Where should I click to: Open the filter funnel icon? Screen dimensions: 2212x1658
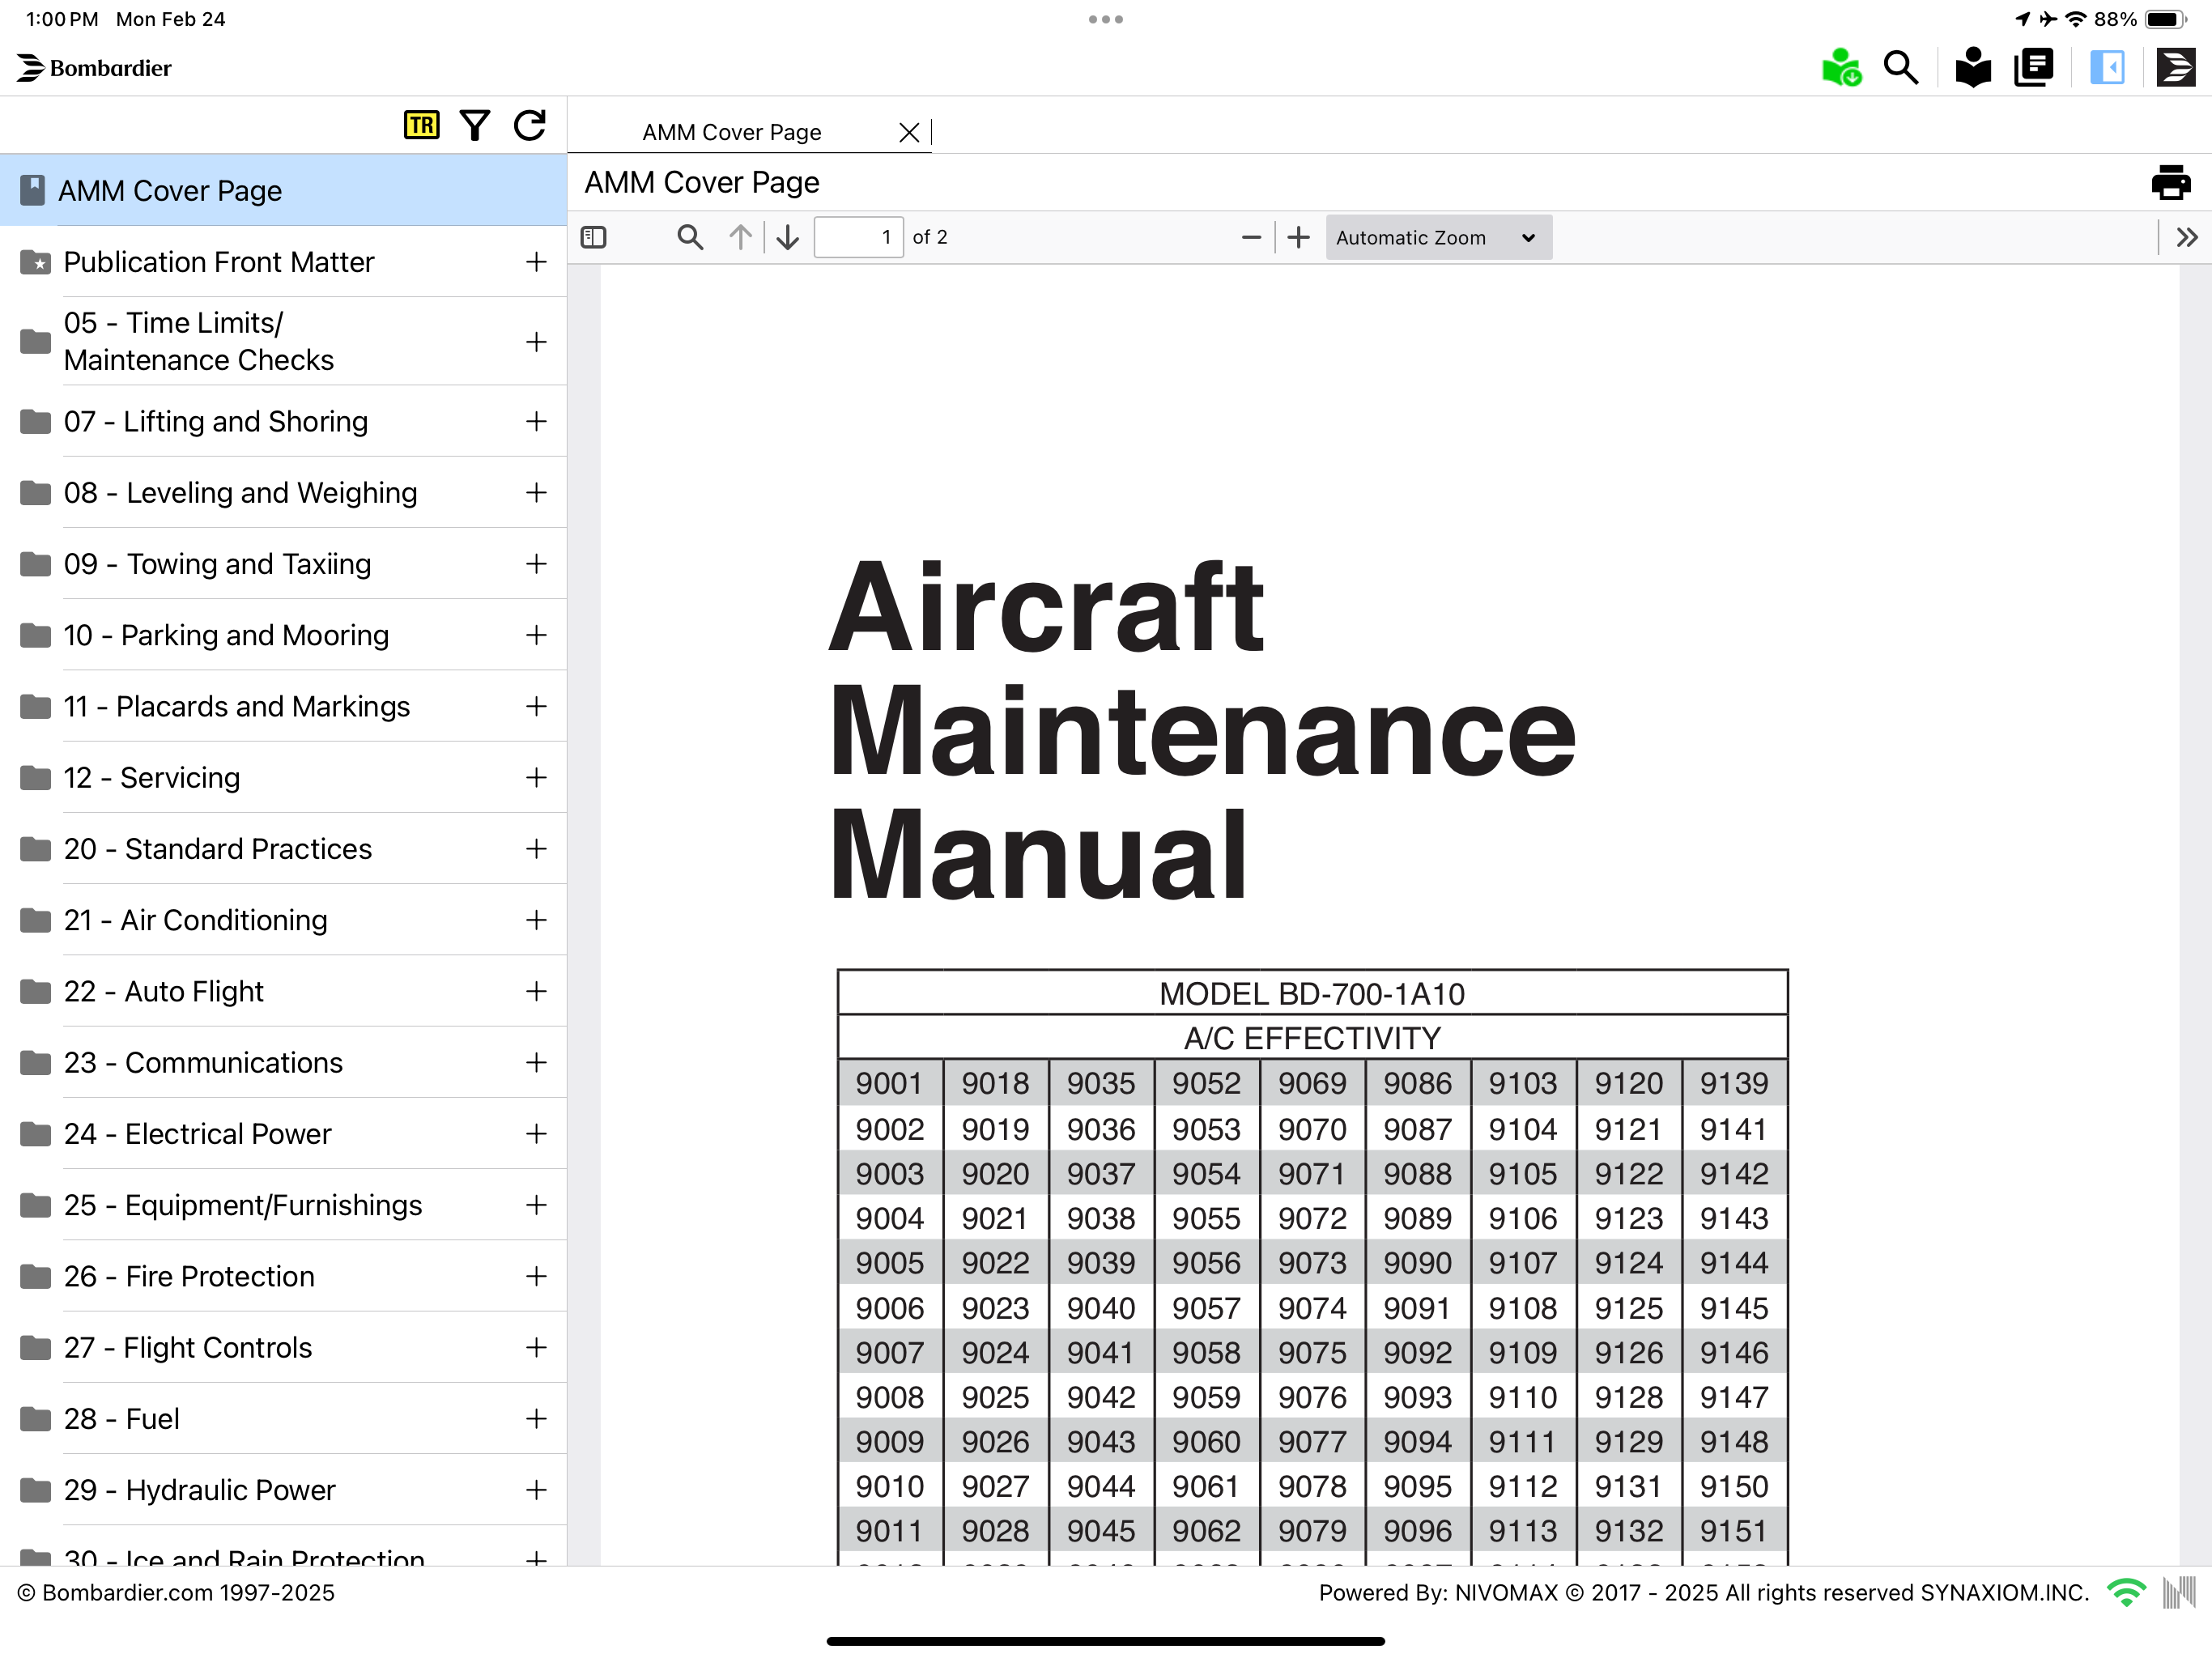[x=475, y=125]
